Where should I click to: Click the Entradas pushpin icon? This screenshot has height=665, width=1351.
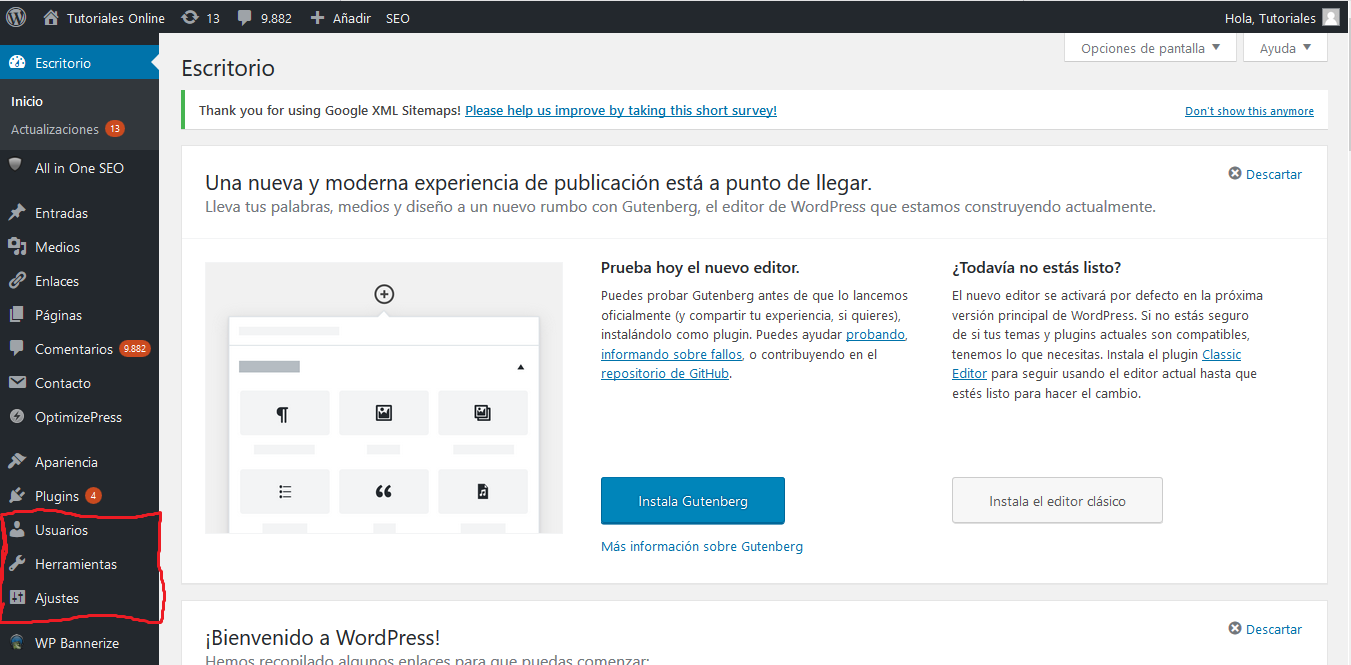tap(16, 213)
